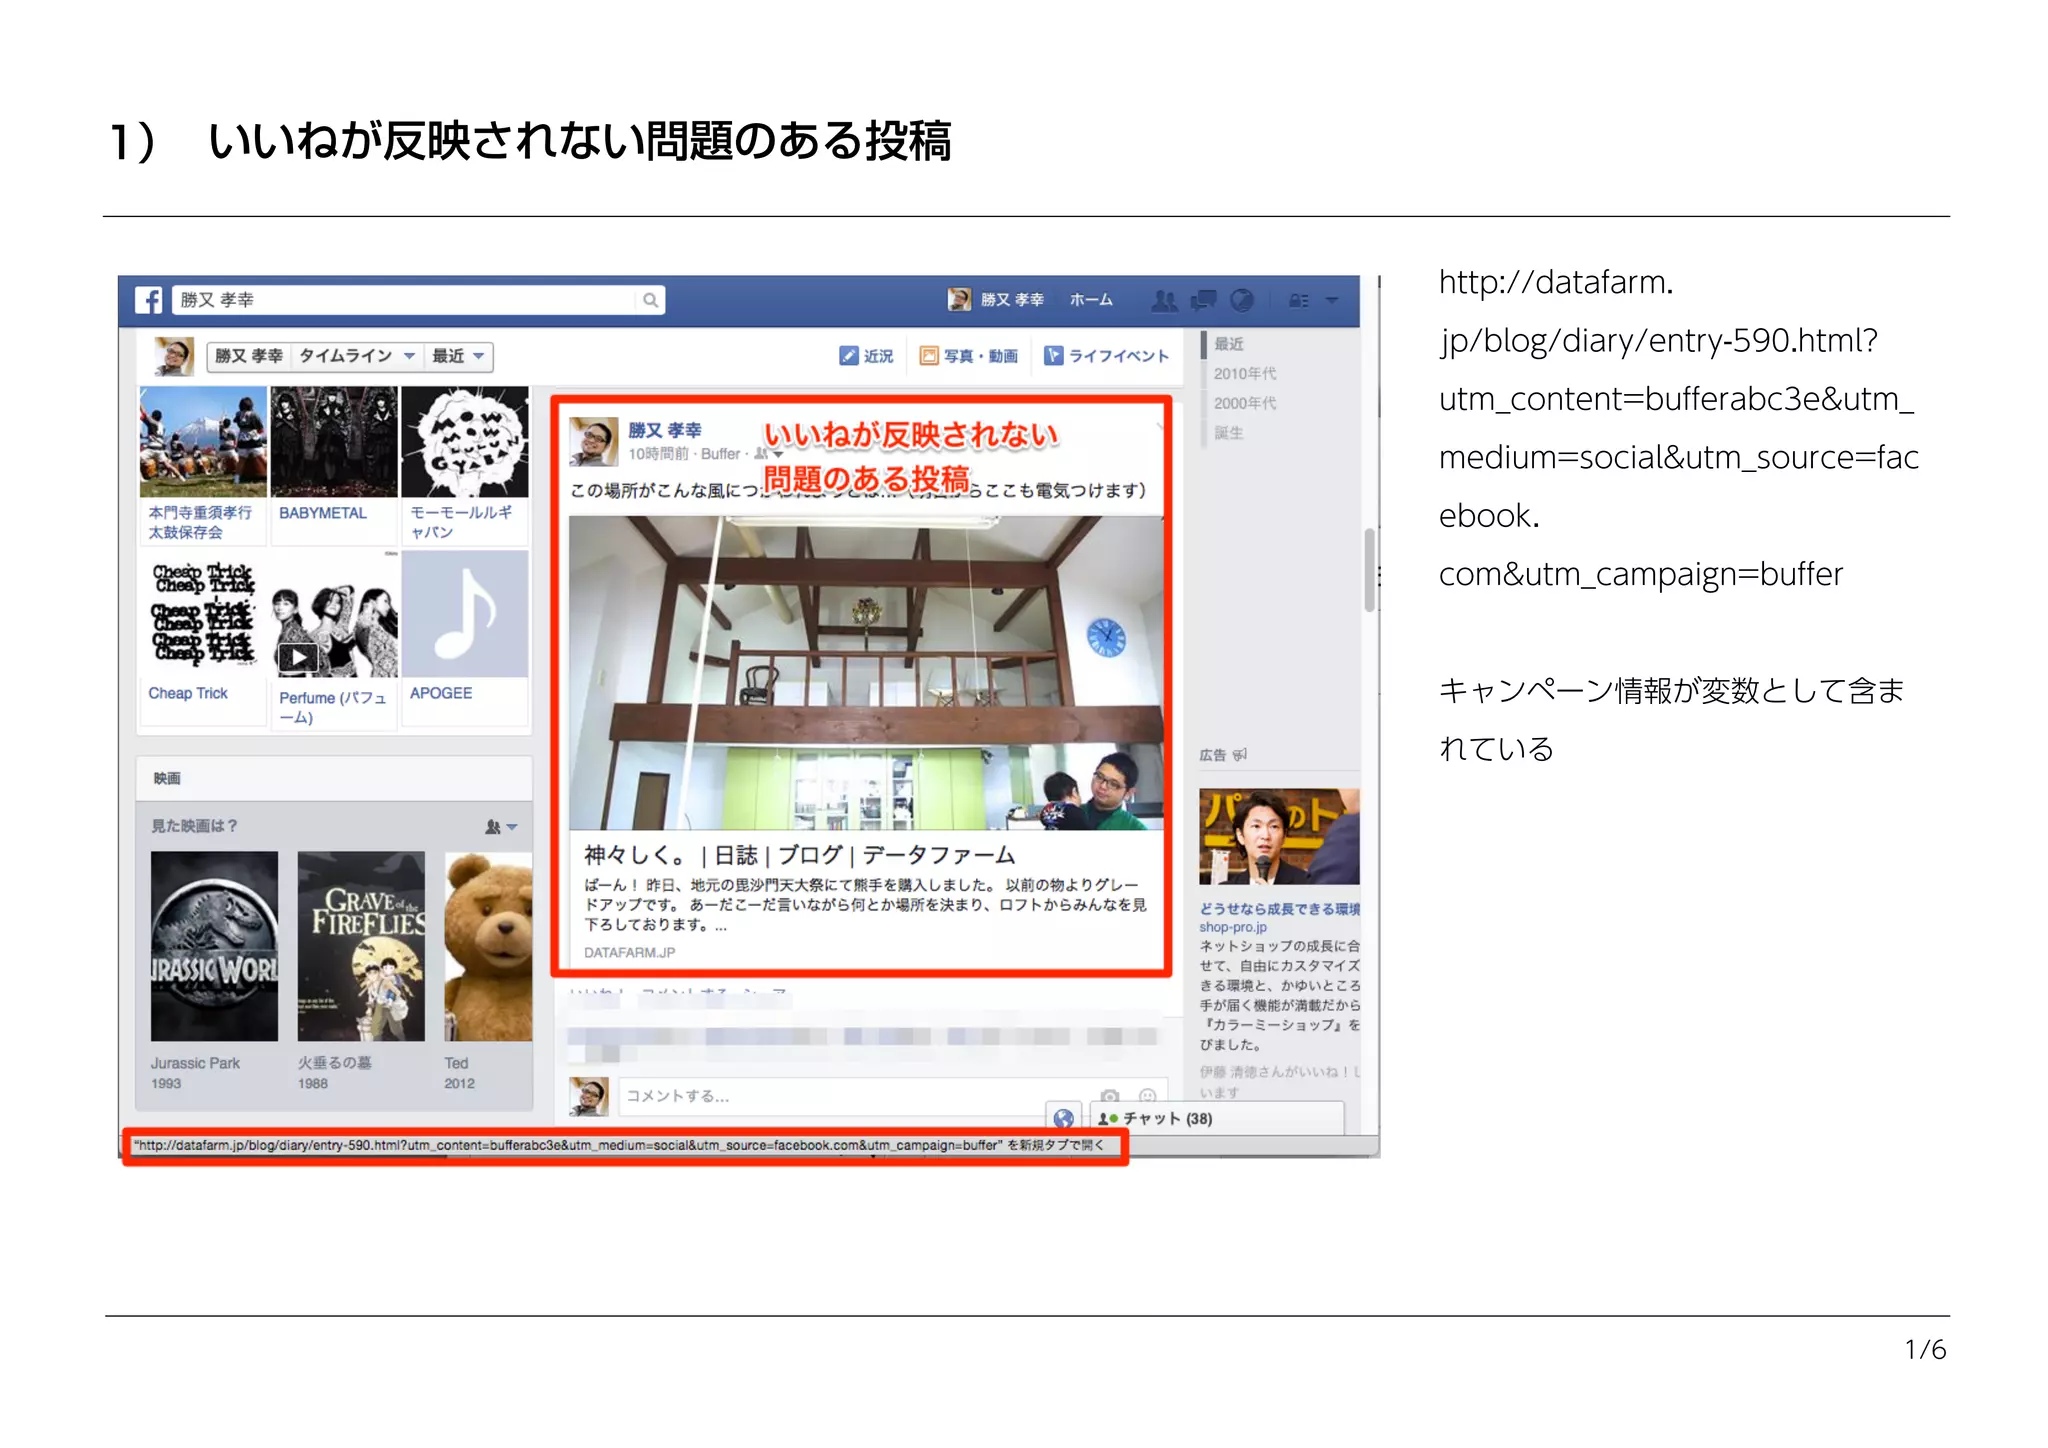This screenshot has width=2048, height=1448.
Task: Open the 最近 dropdown button
Action: 458,356
